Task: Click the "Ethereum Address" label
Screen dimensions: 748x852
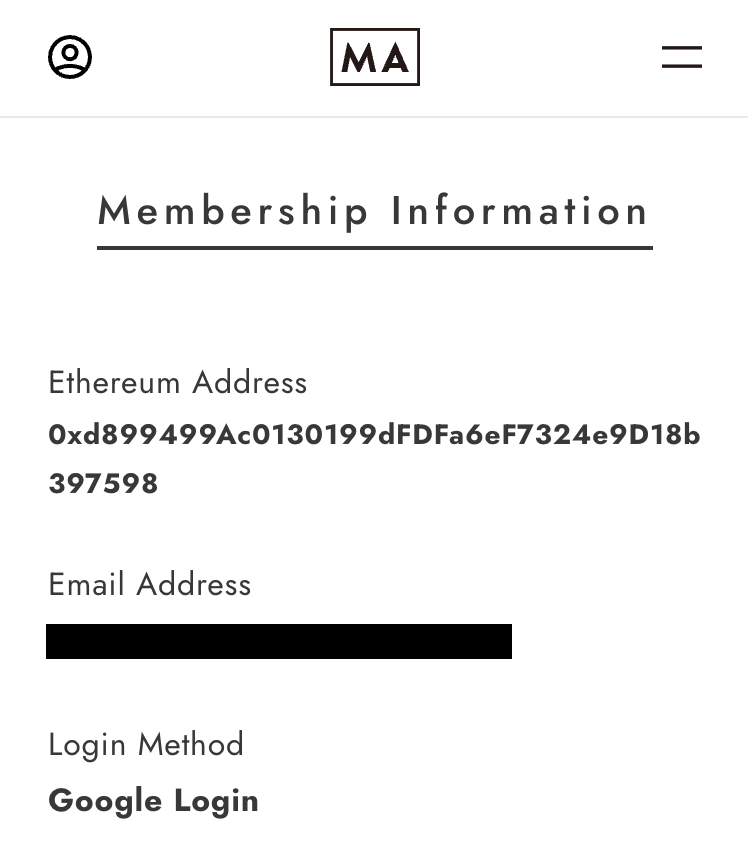Action: tap(178, 383)
